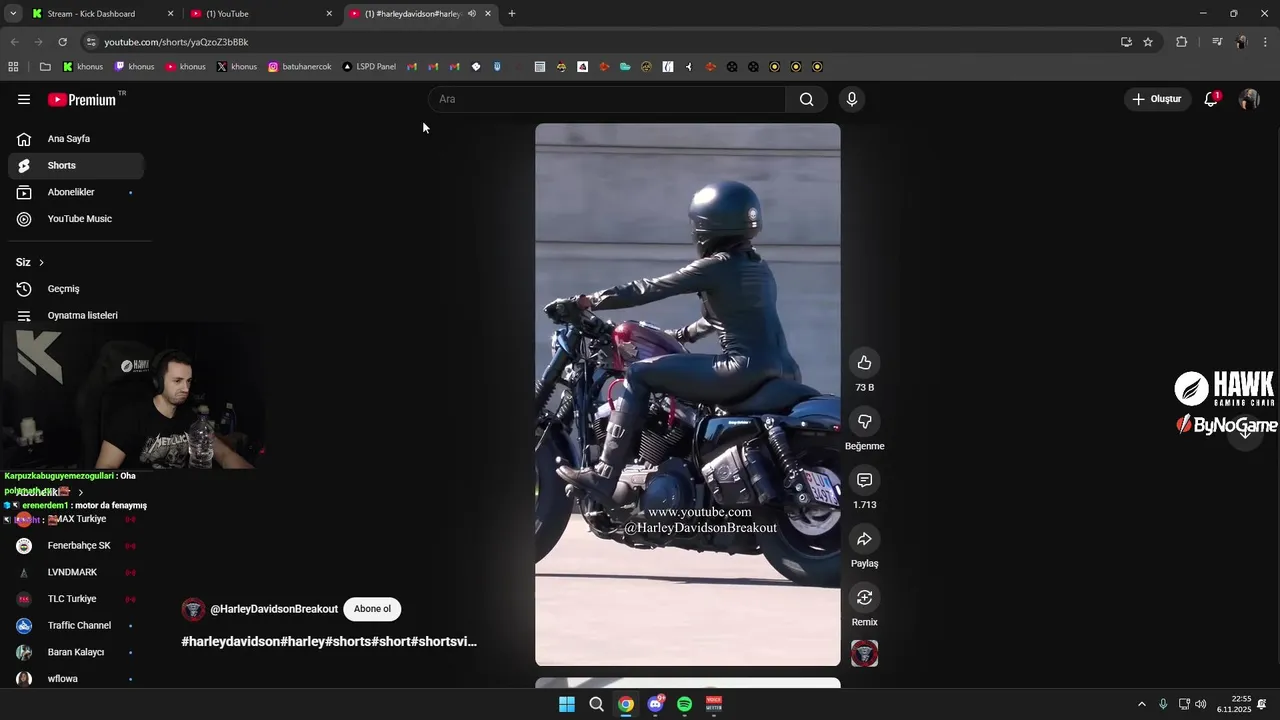
Task: Dislike the short with thumbs-down icon
Action: click(x=865, y=422)
